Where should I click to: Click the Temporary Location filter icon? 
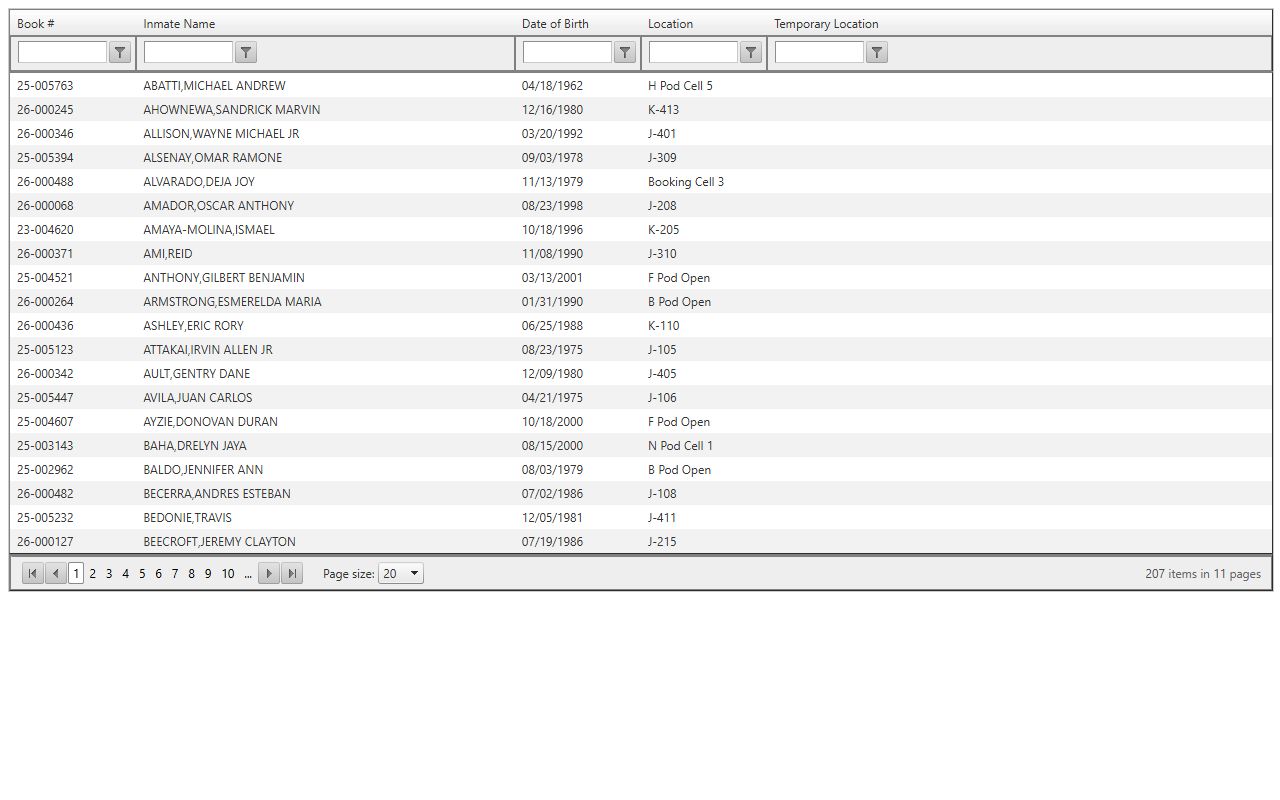click(x=877, y=53)
